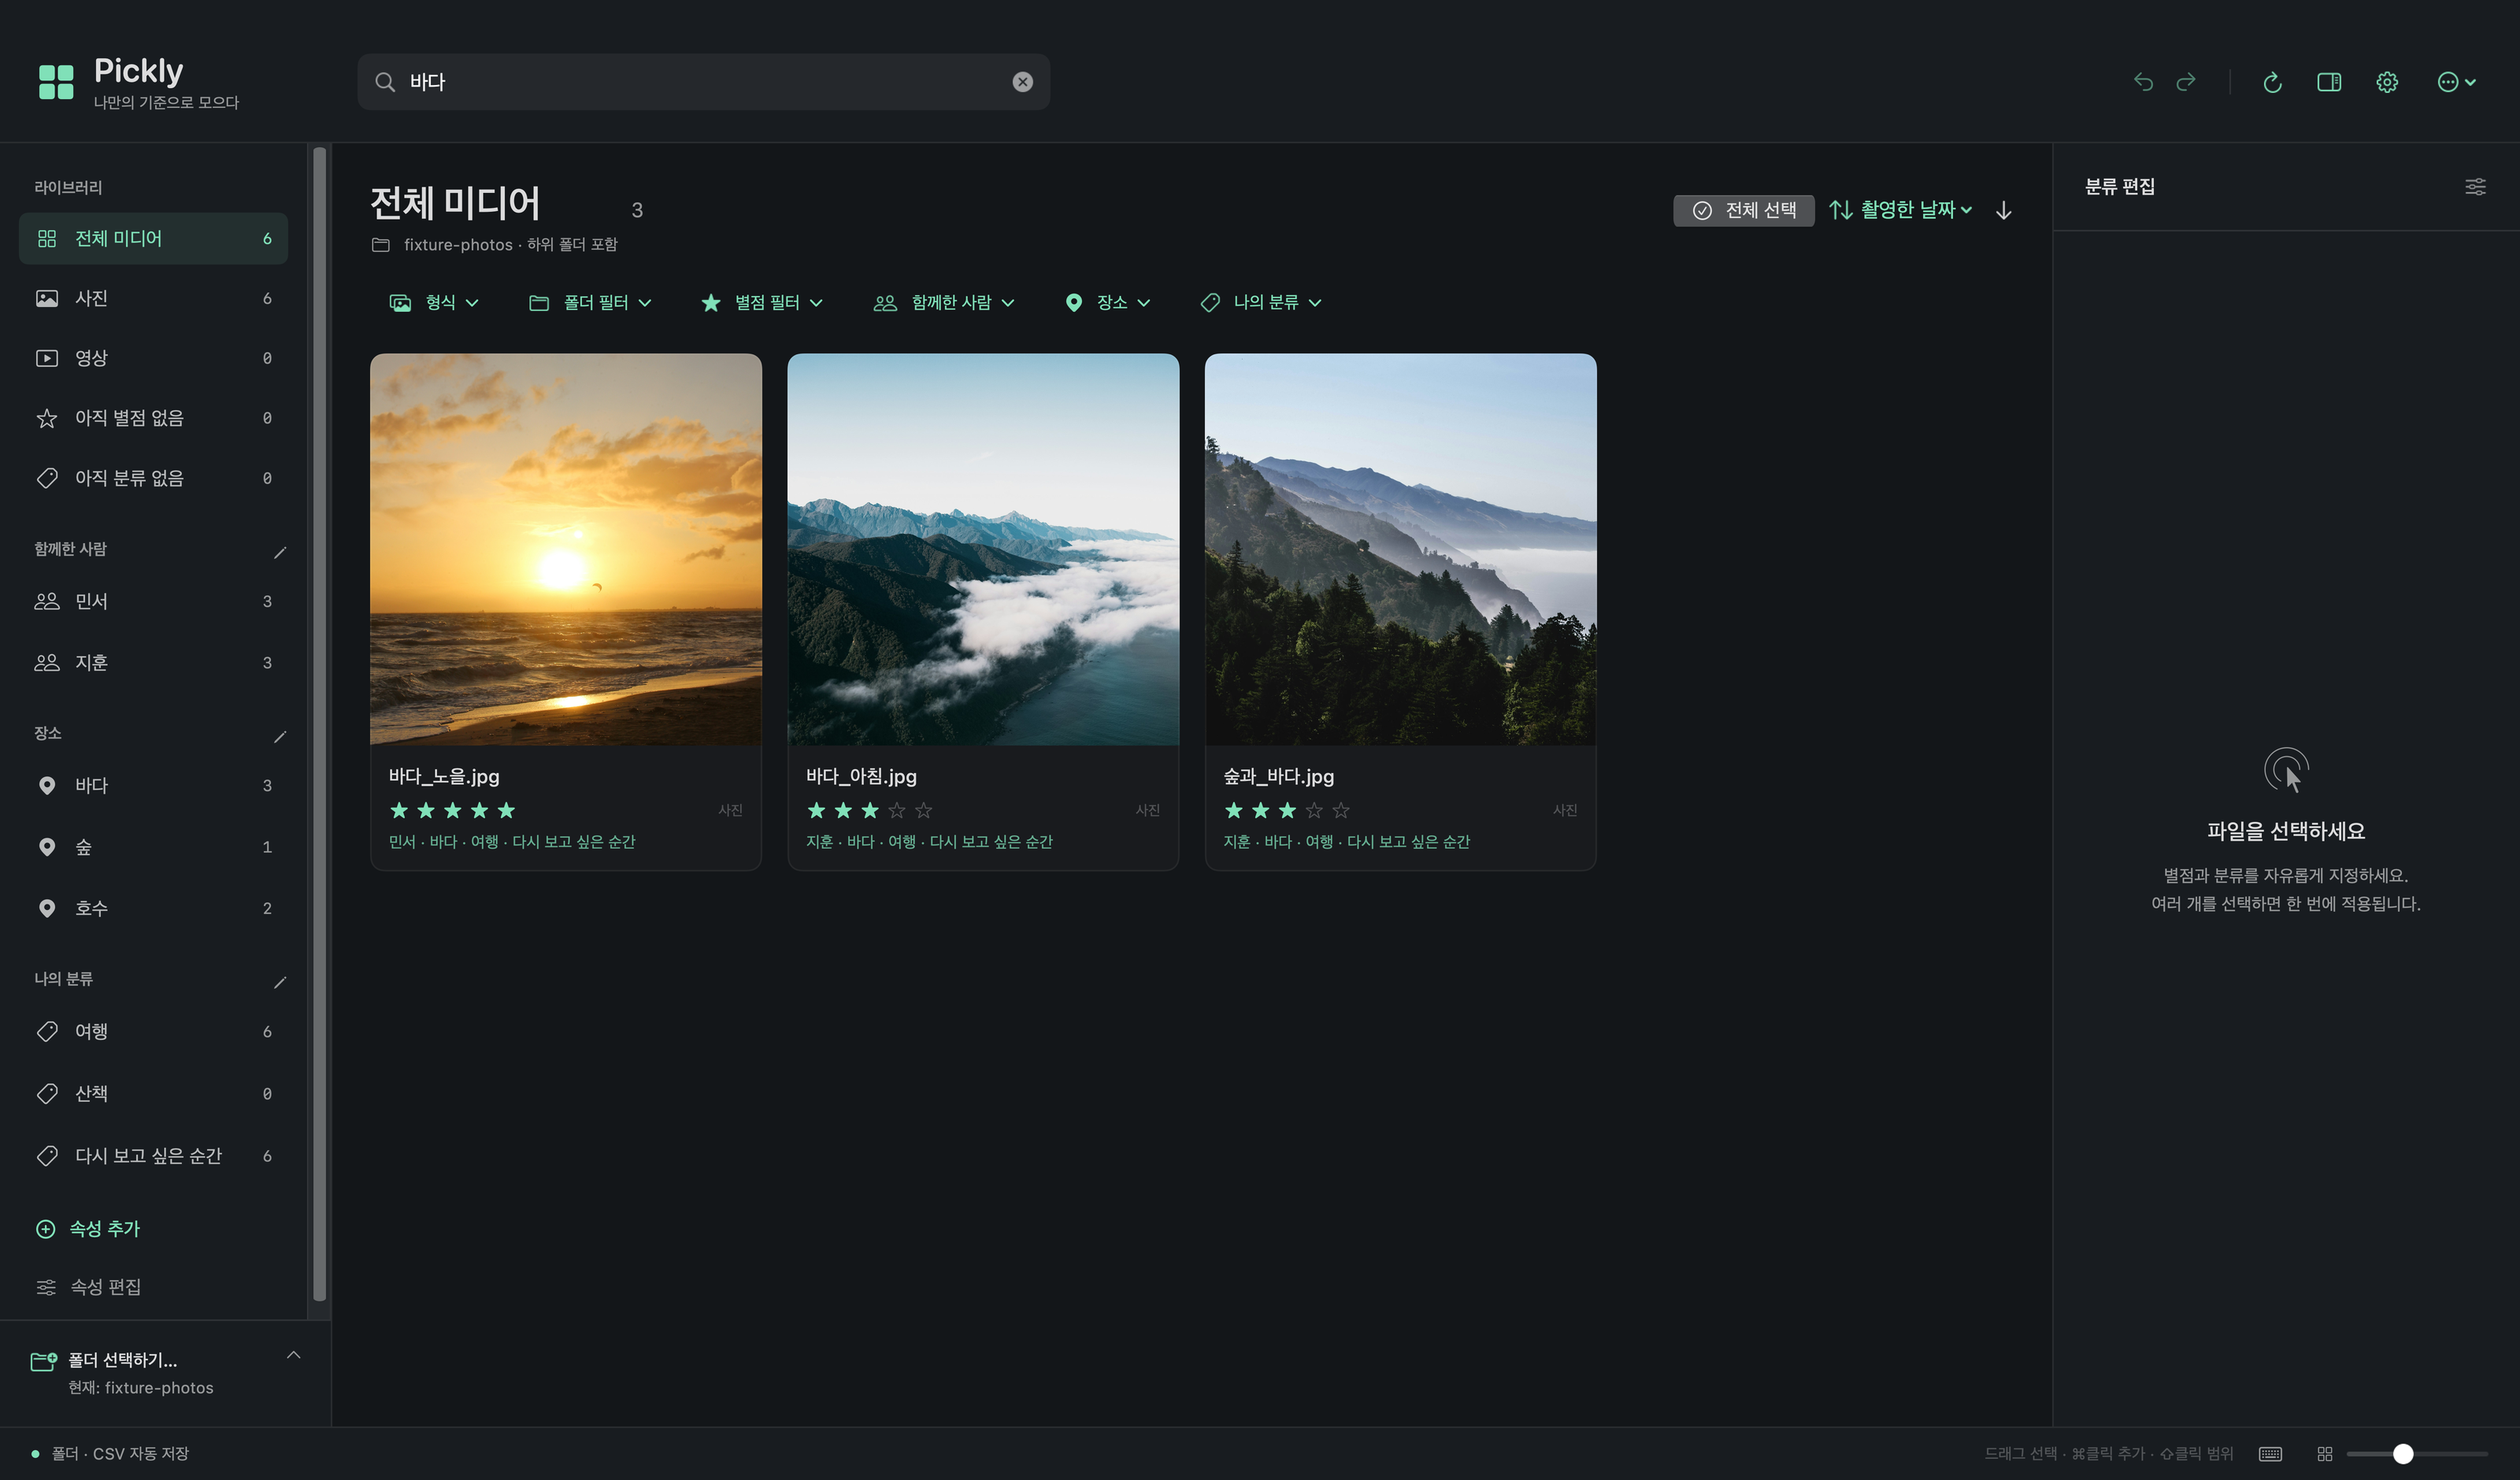Open the more options ellipsis menu
The image size is (2520, 1480).
pyautogui.click(x=2456, y=82)
